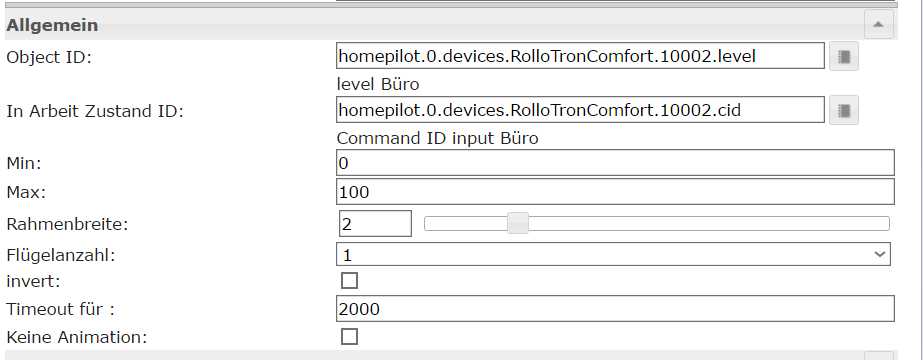Open object selector for Object ID

pos(844,56)
